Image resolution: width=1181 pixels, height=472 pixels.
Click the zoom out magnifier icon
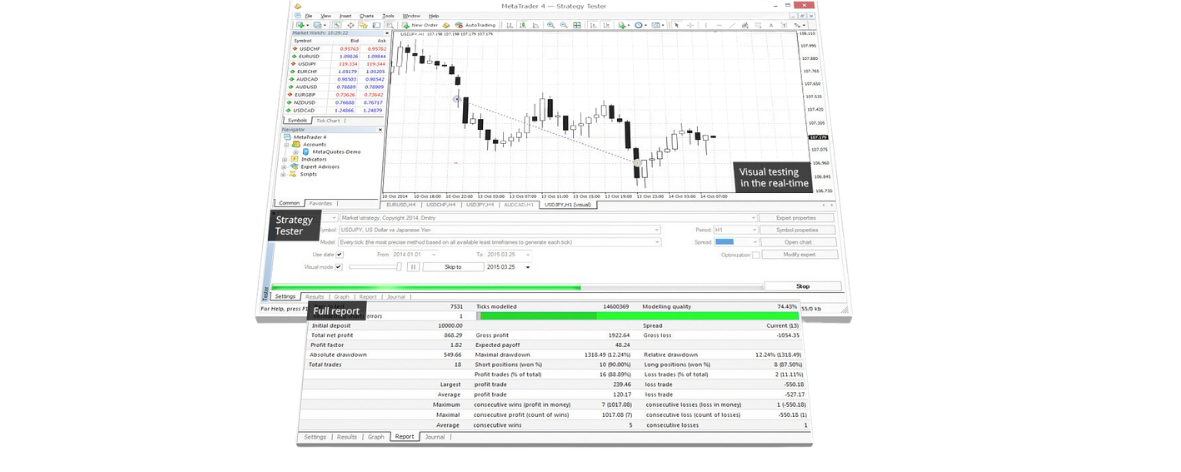(x=561, y=25)
